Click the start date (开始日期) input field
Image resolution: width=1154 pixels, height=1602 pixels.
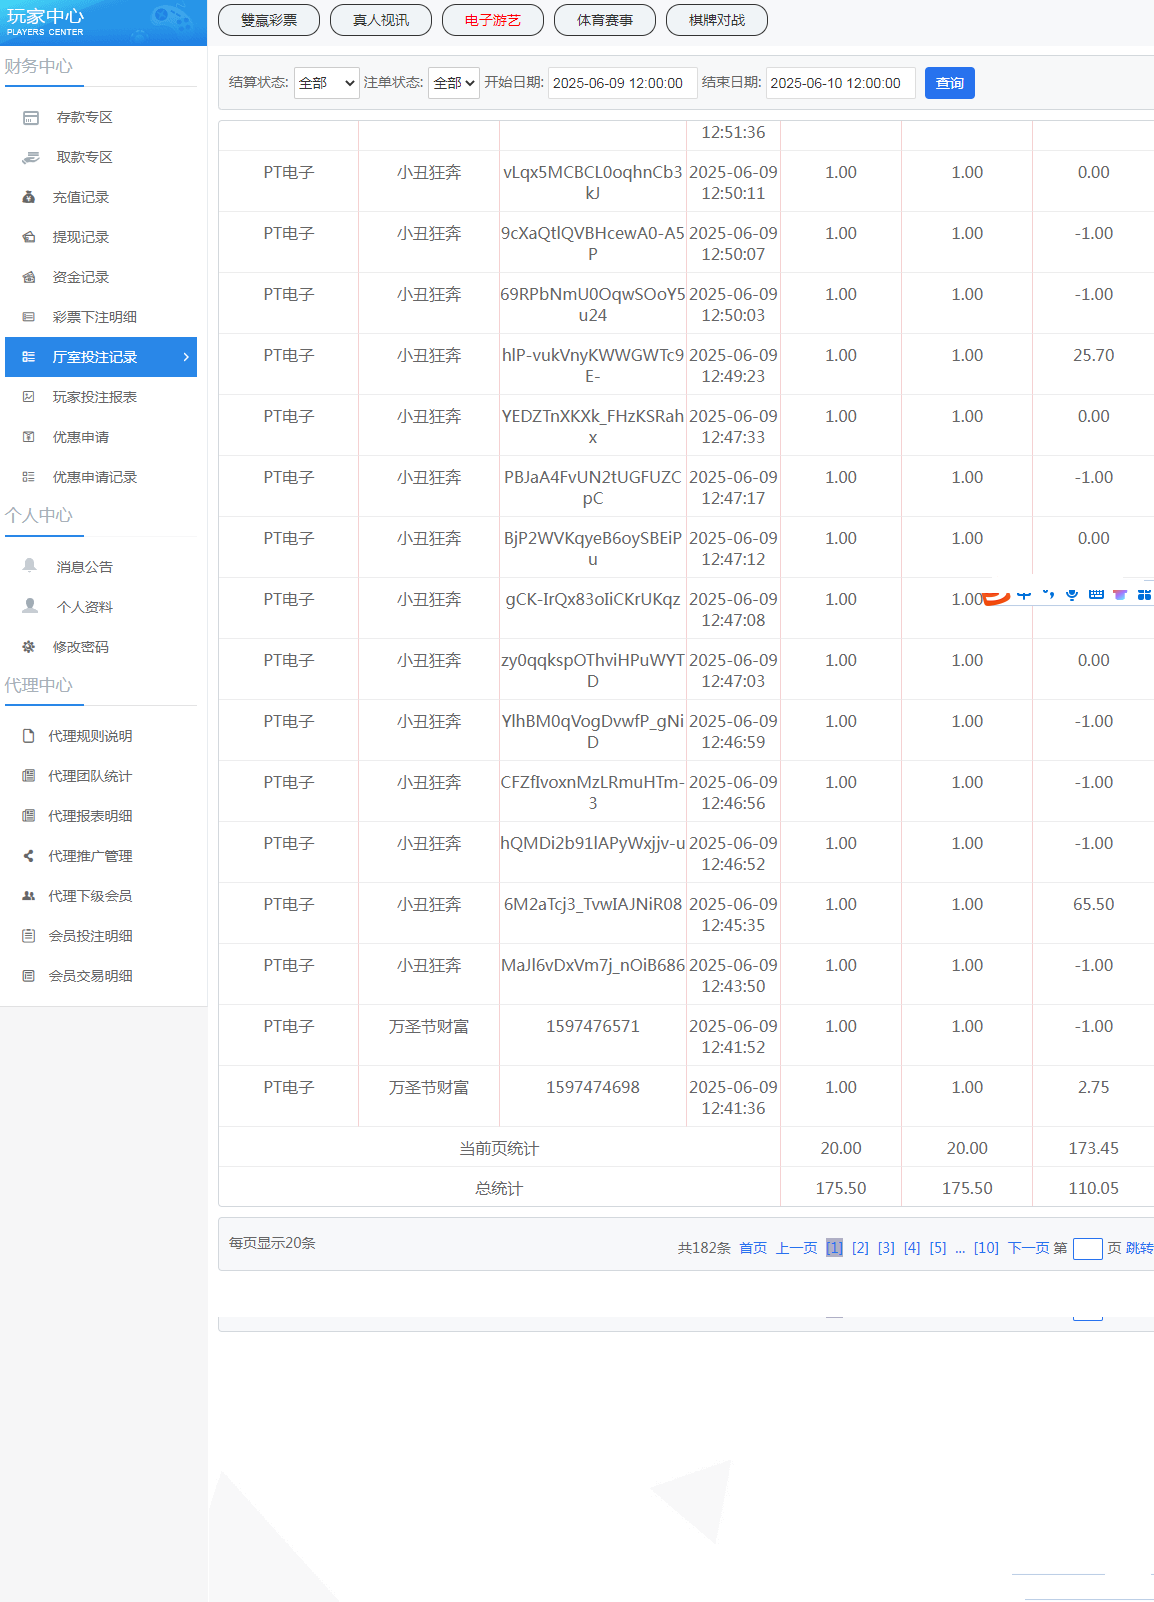point(621,83)
